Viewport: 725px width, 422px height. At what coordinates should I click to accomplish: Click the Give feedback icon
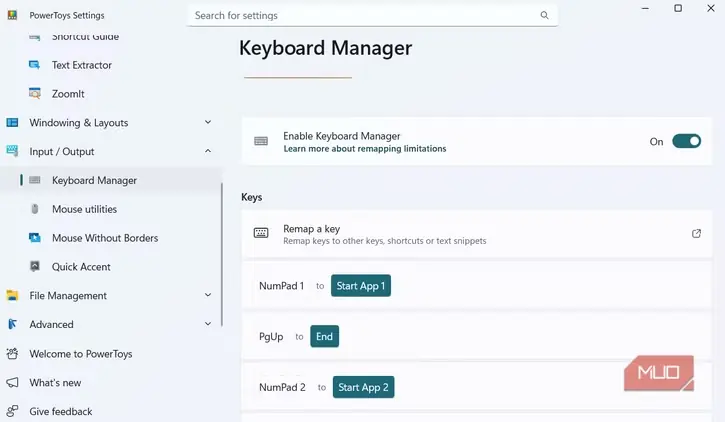tap(12, 411)
